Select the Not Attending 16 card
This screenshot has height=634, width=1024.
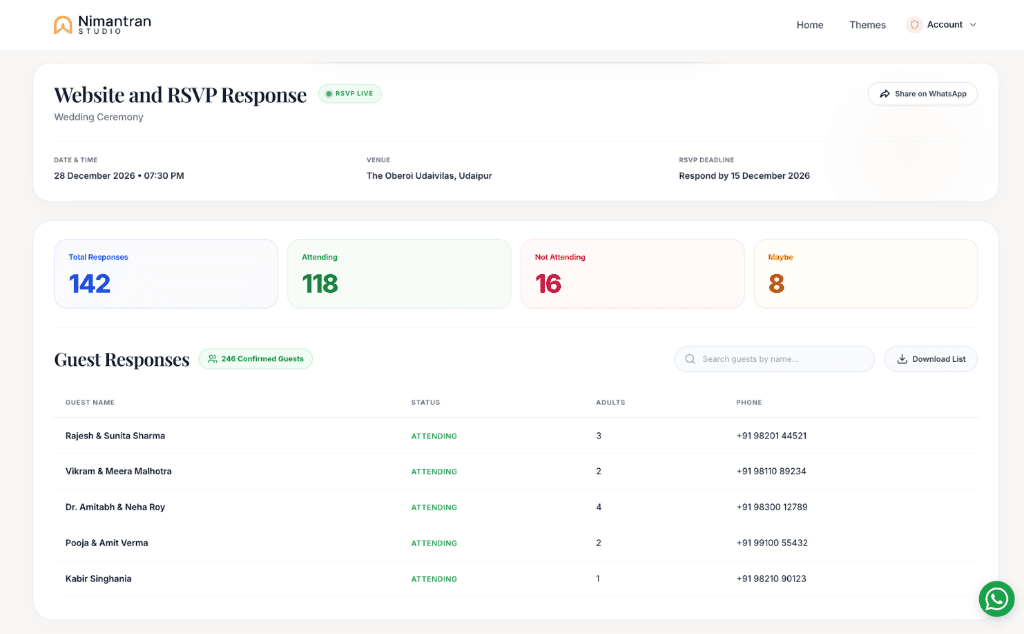(x=632, y=274)
